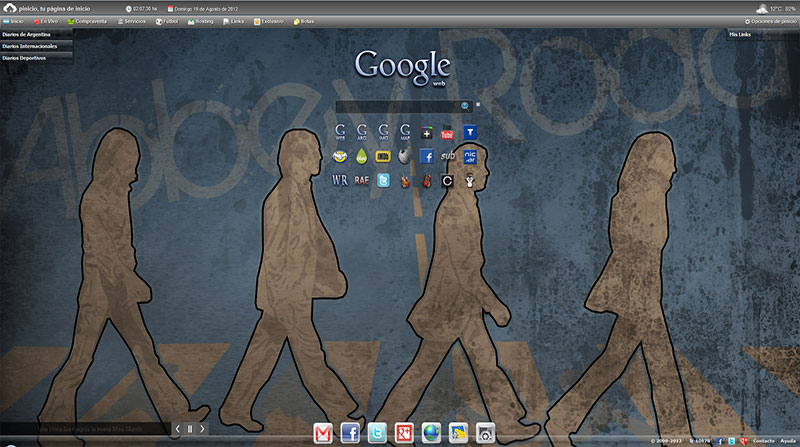Viewport: 800px width, 447px height.
Task: Open Twitter from the bottom dock
Action: click(377, 433)
